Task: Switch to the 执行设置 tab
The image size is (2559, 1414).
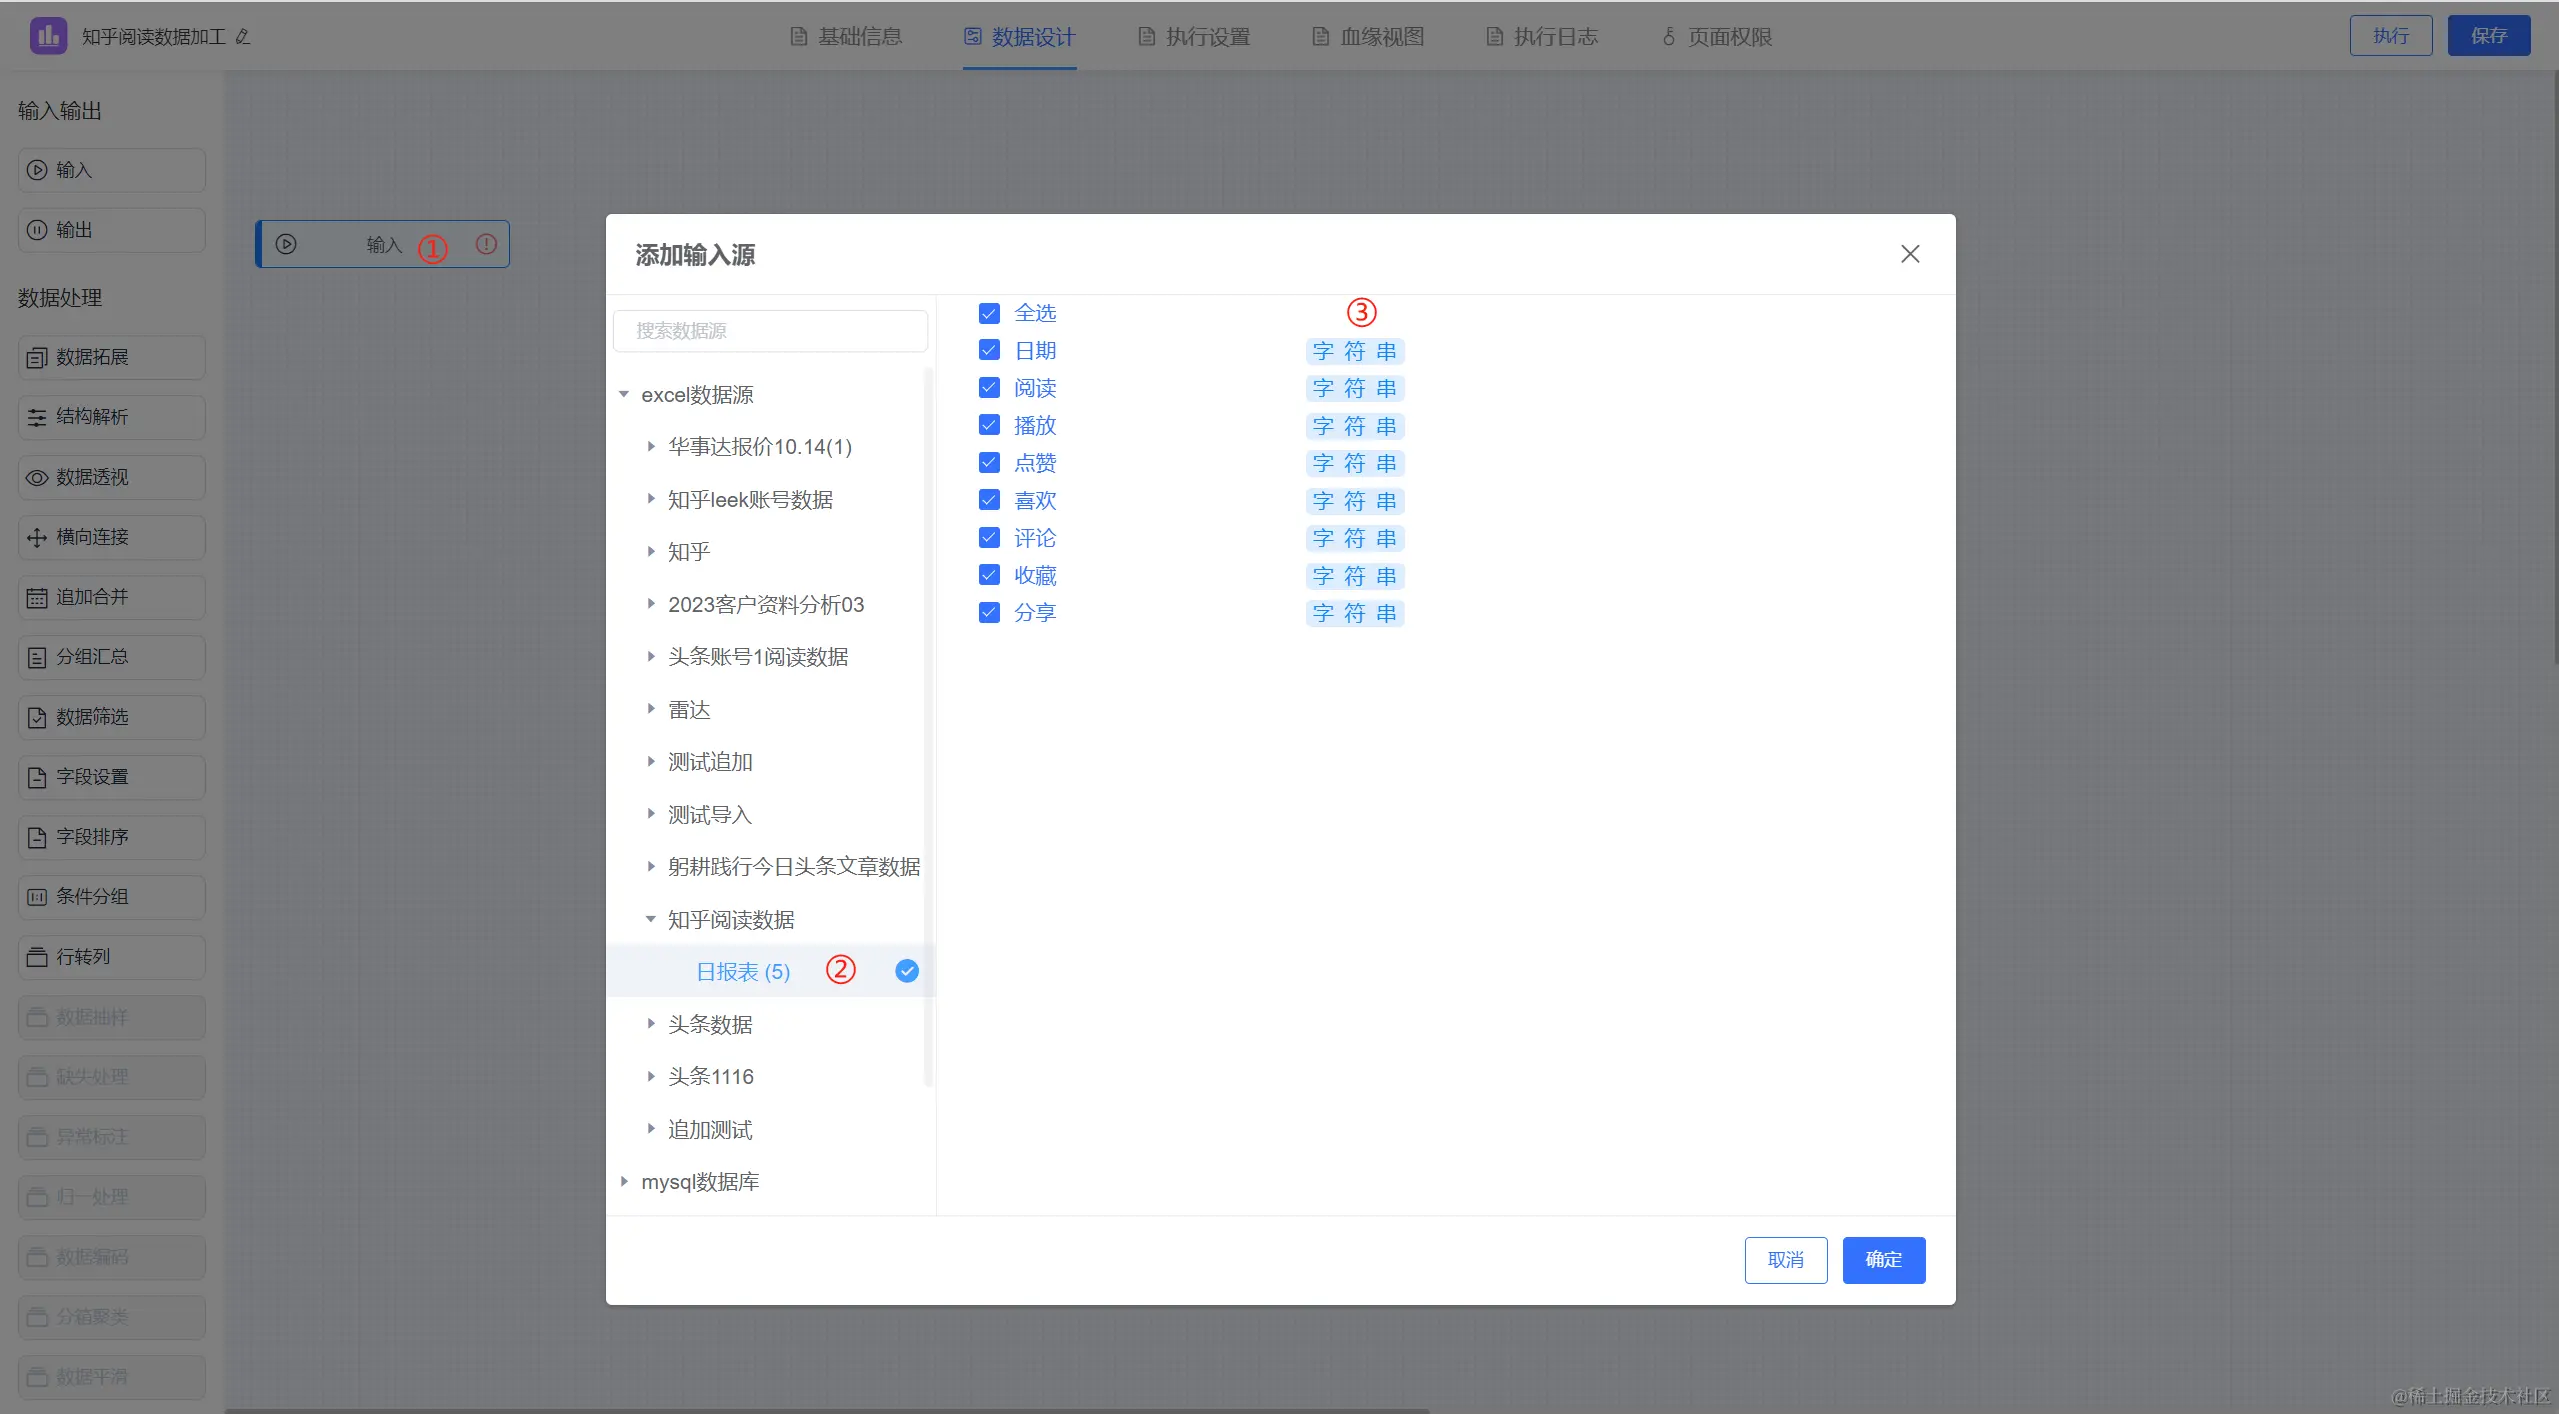Action: 1194,37
